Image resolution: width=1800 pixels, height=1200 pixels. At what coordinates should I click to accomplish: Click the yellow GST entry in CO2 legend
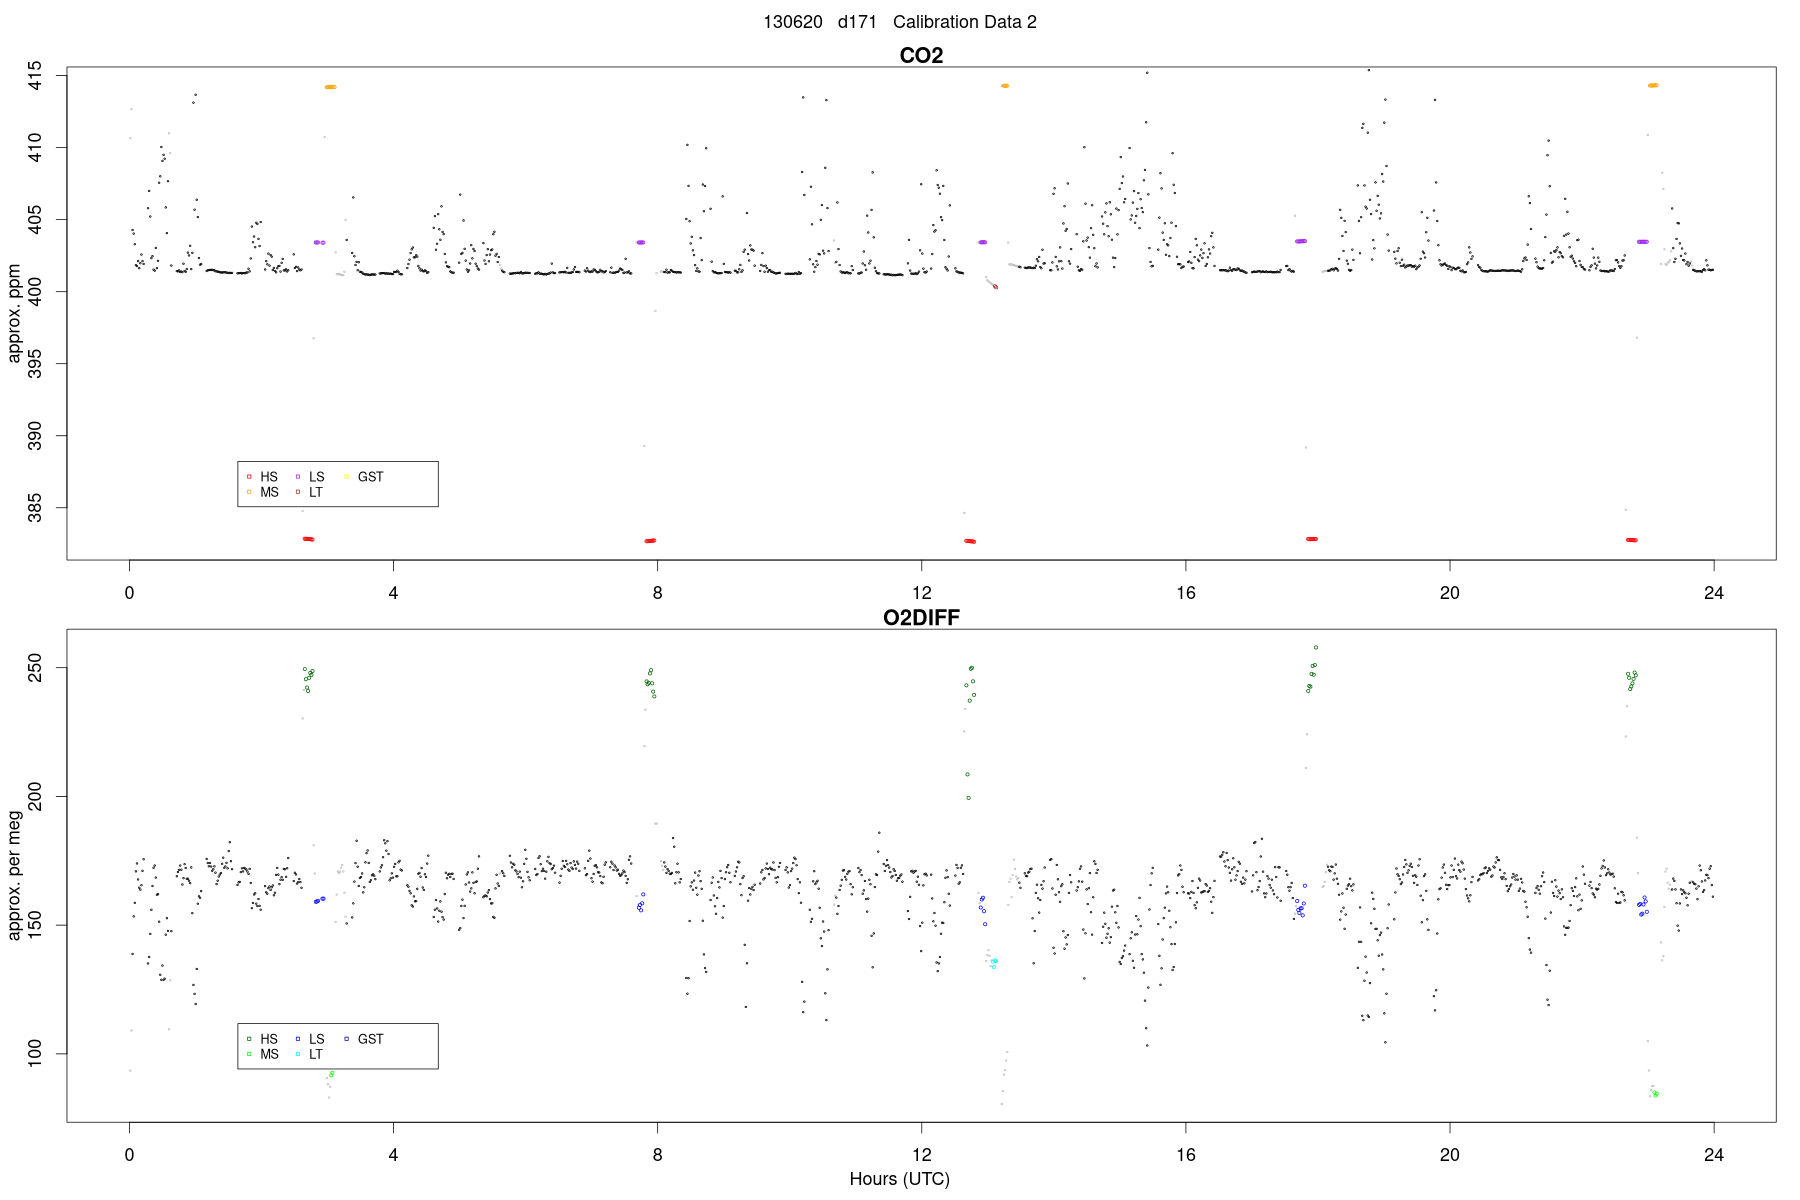(x=364, y=477)
